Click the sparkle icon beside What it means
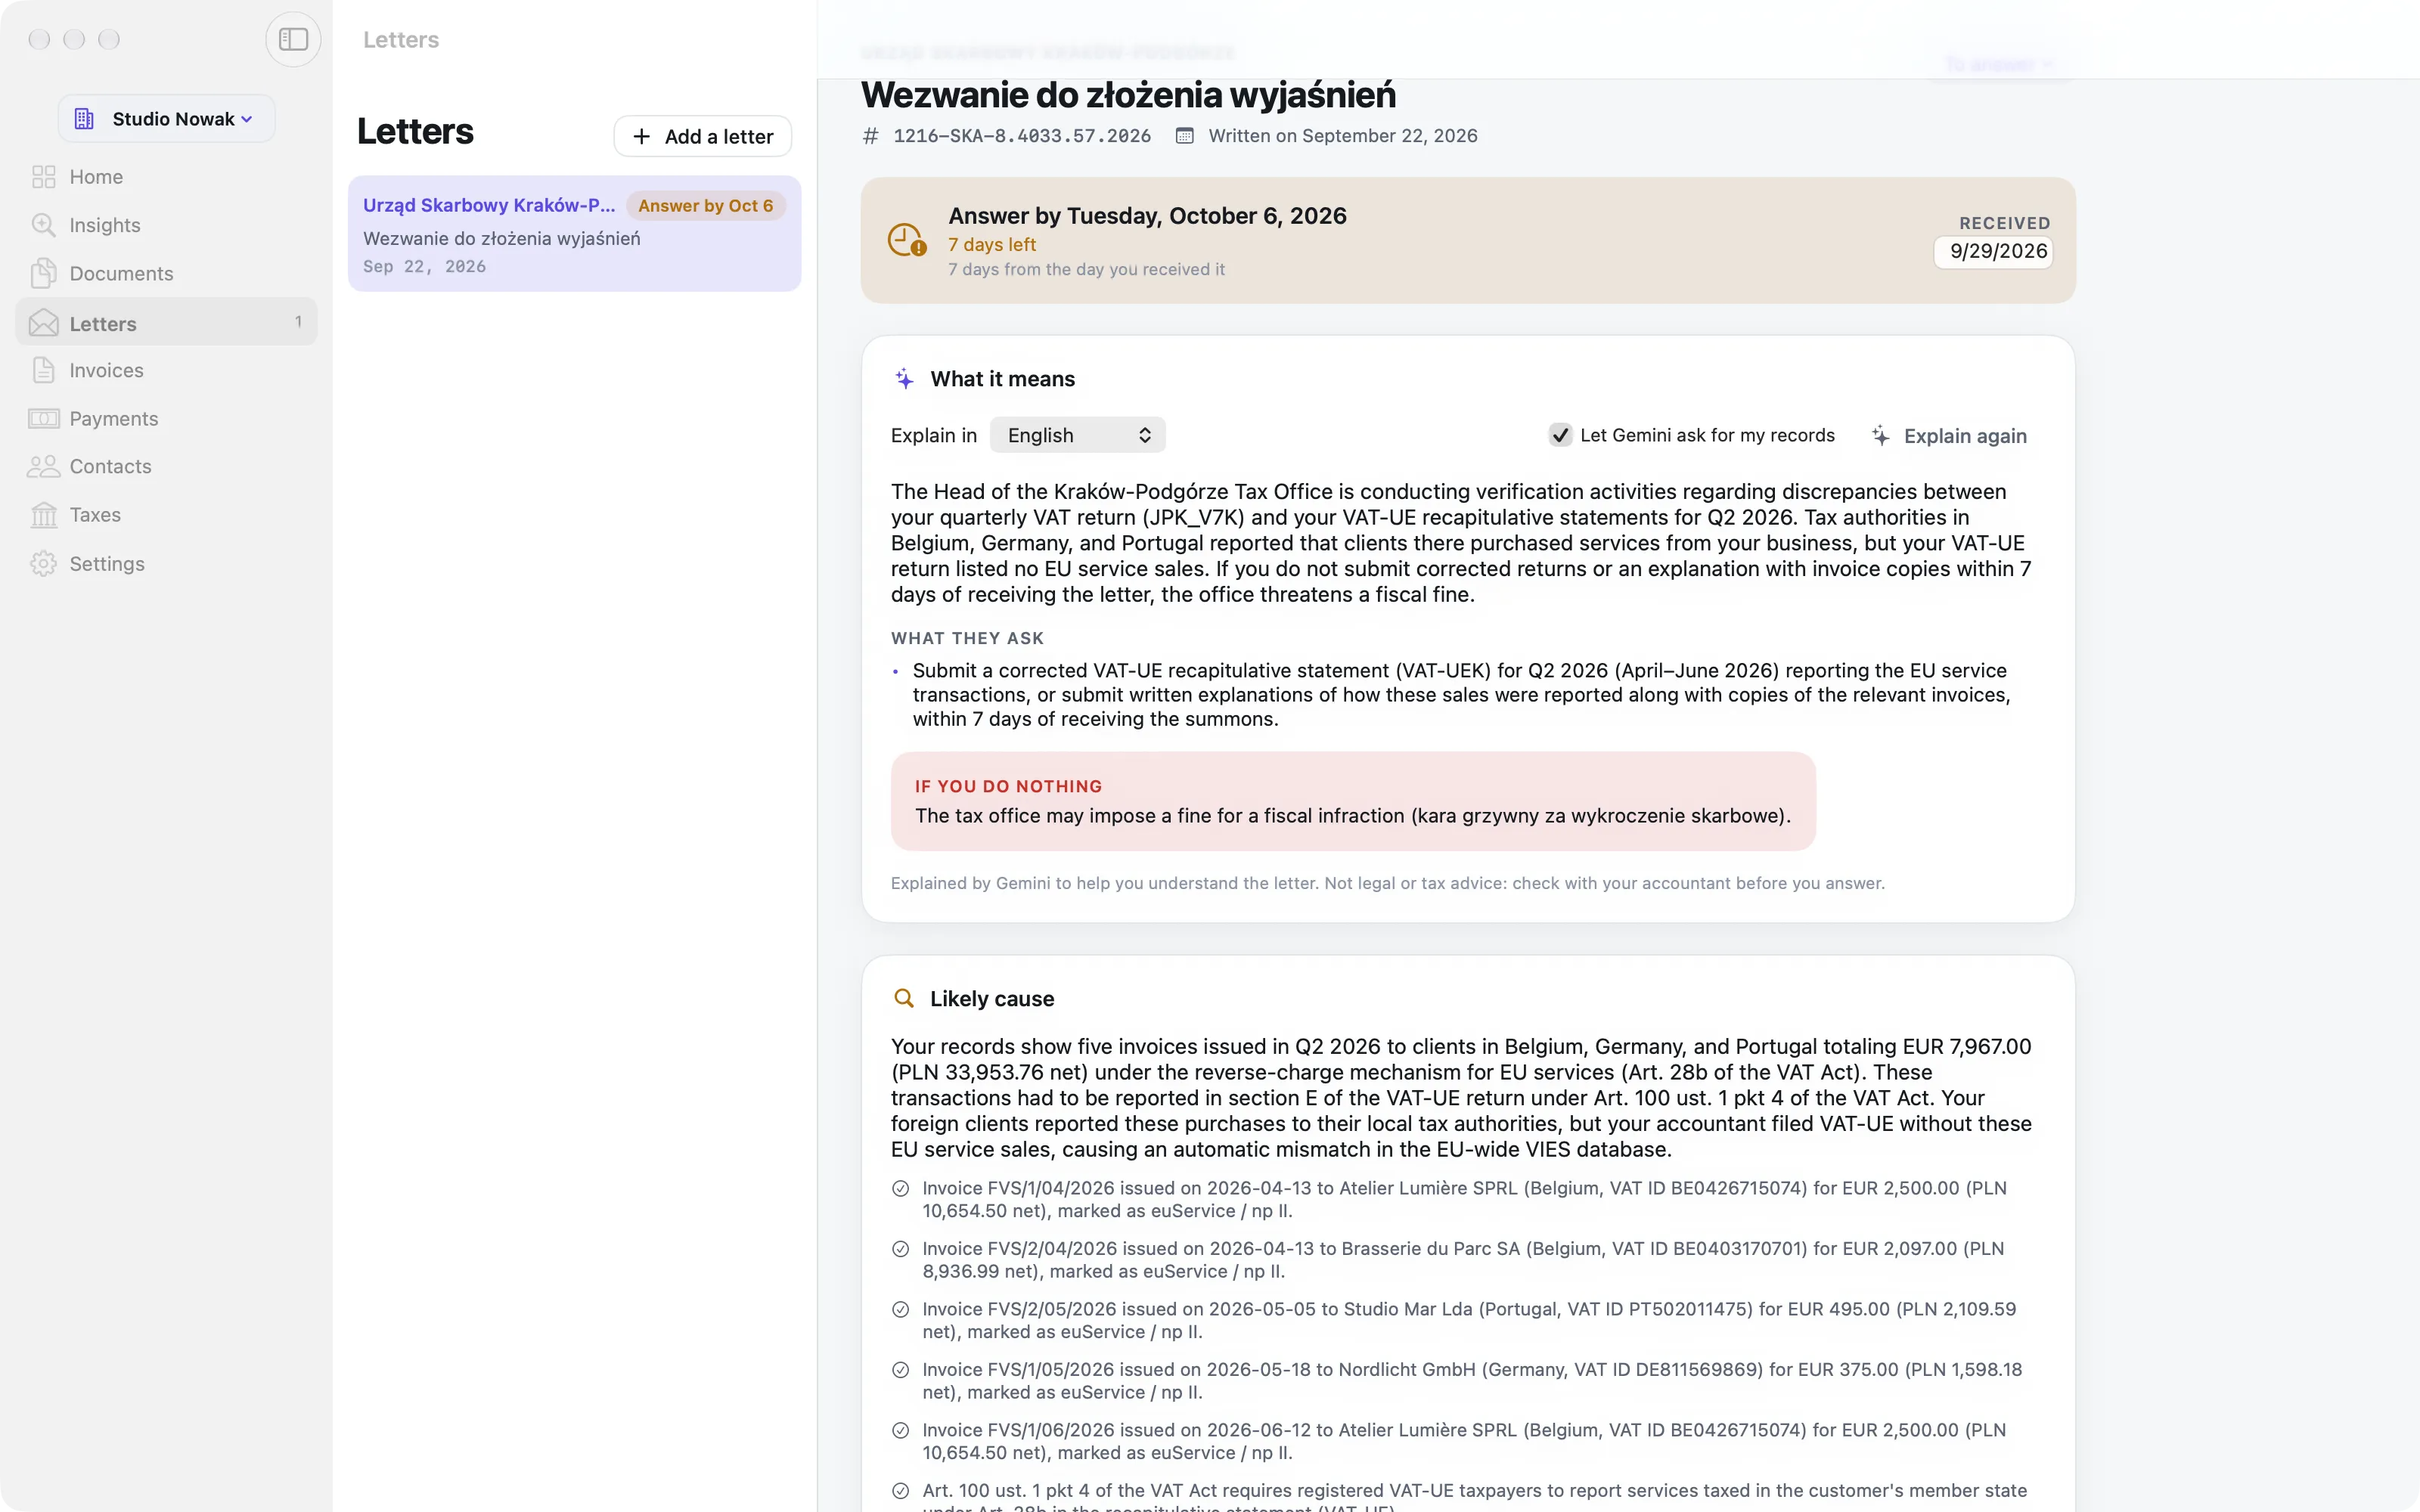The width and height of the screenshot is (2420, 1512). 904,379
